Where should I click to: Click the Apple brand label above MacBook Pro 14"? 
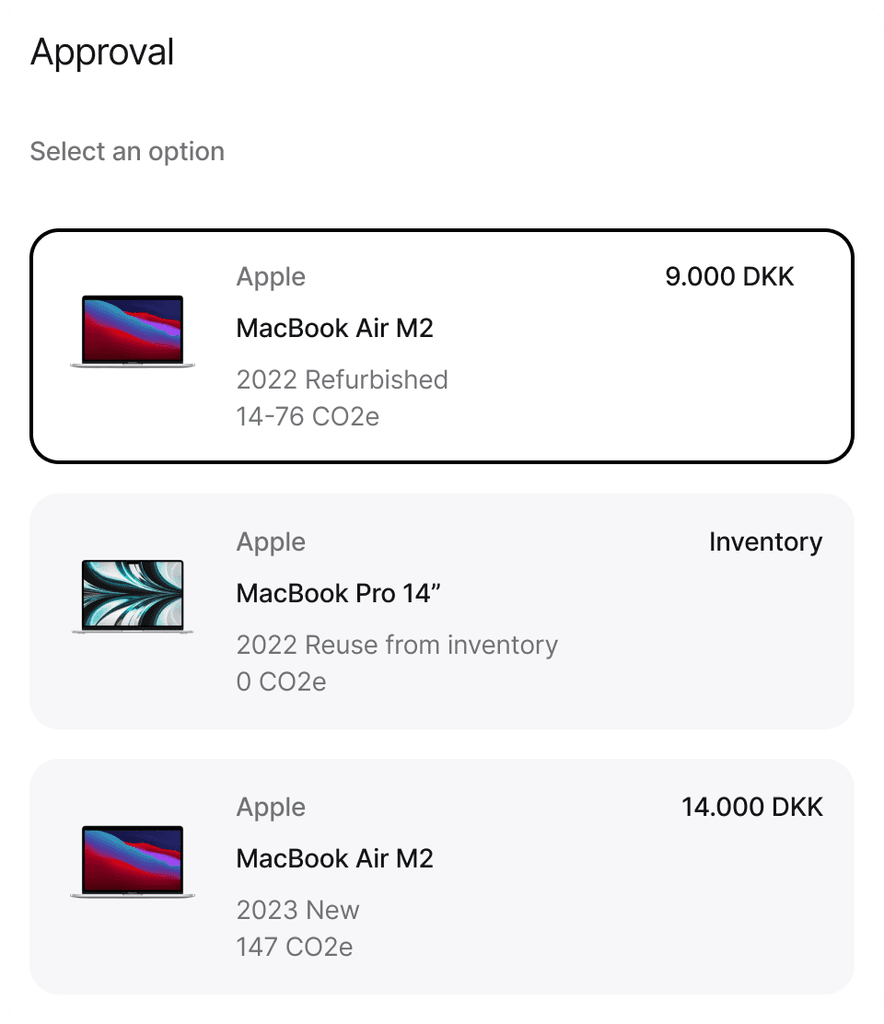click(x=271, y=542)
